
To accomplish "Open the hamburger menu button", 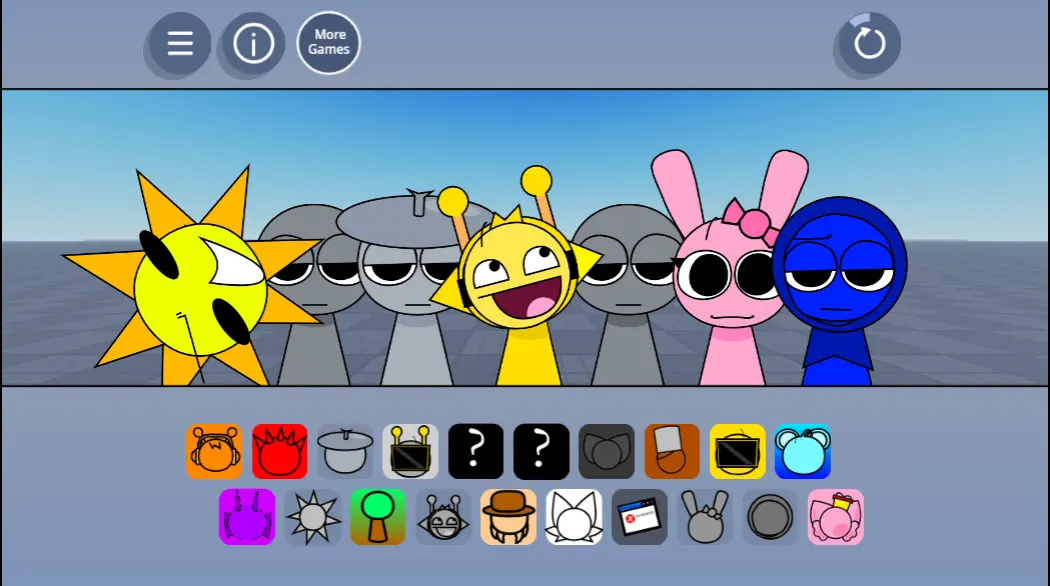I will click(180, 44).
